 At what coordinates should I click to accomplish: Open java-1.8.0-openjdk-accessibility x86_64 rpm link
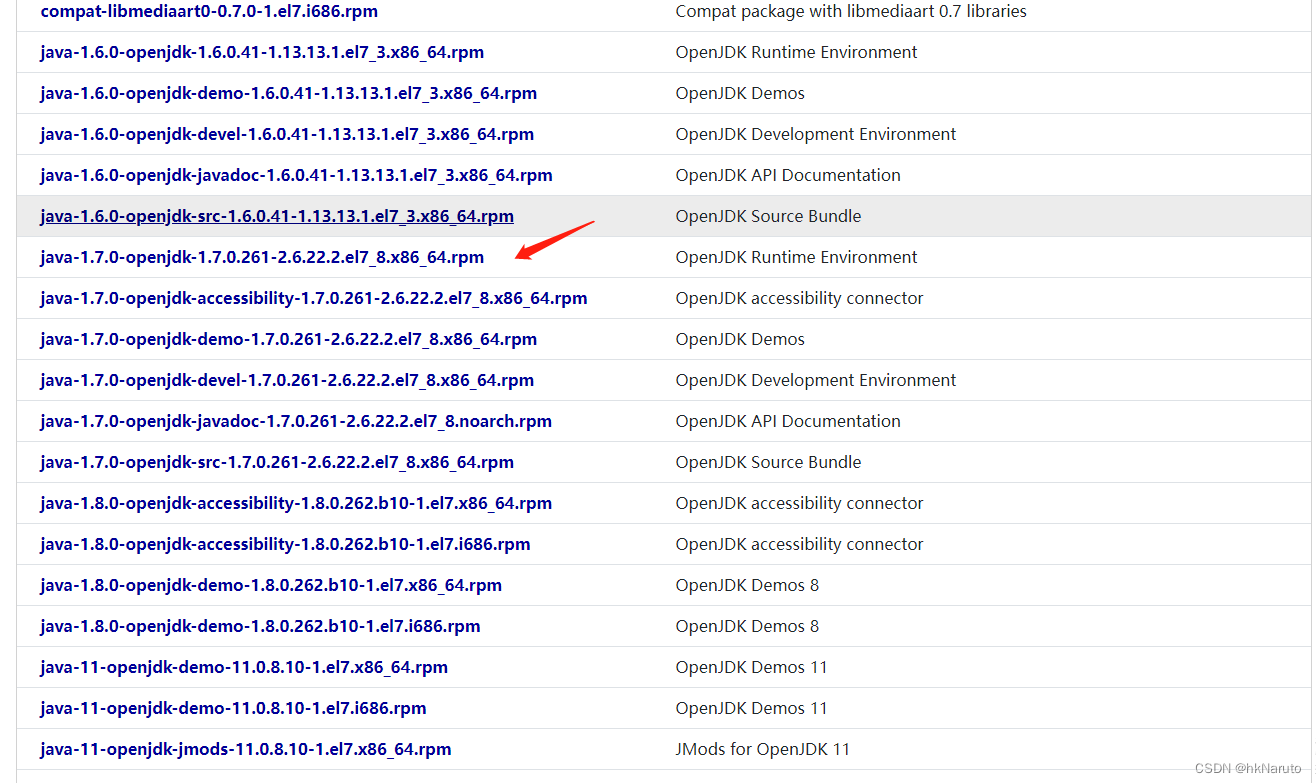(296, 503)
